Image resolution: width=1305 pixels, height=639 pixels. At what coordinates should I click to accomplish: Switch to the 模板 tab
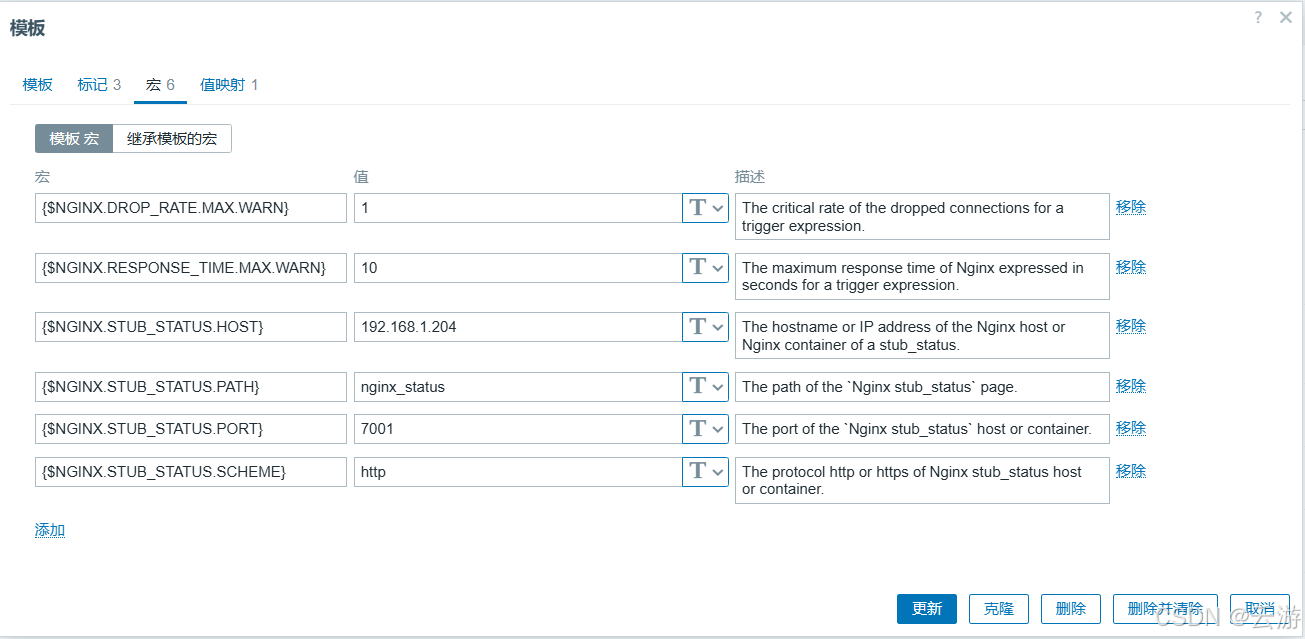(38, 85)
